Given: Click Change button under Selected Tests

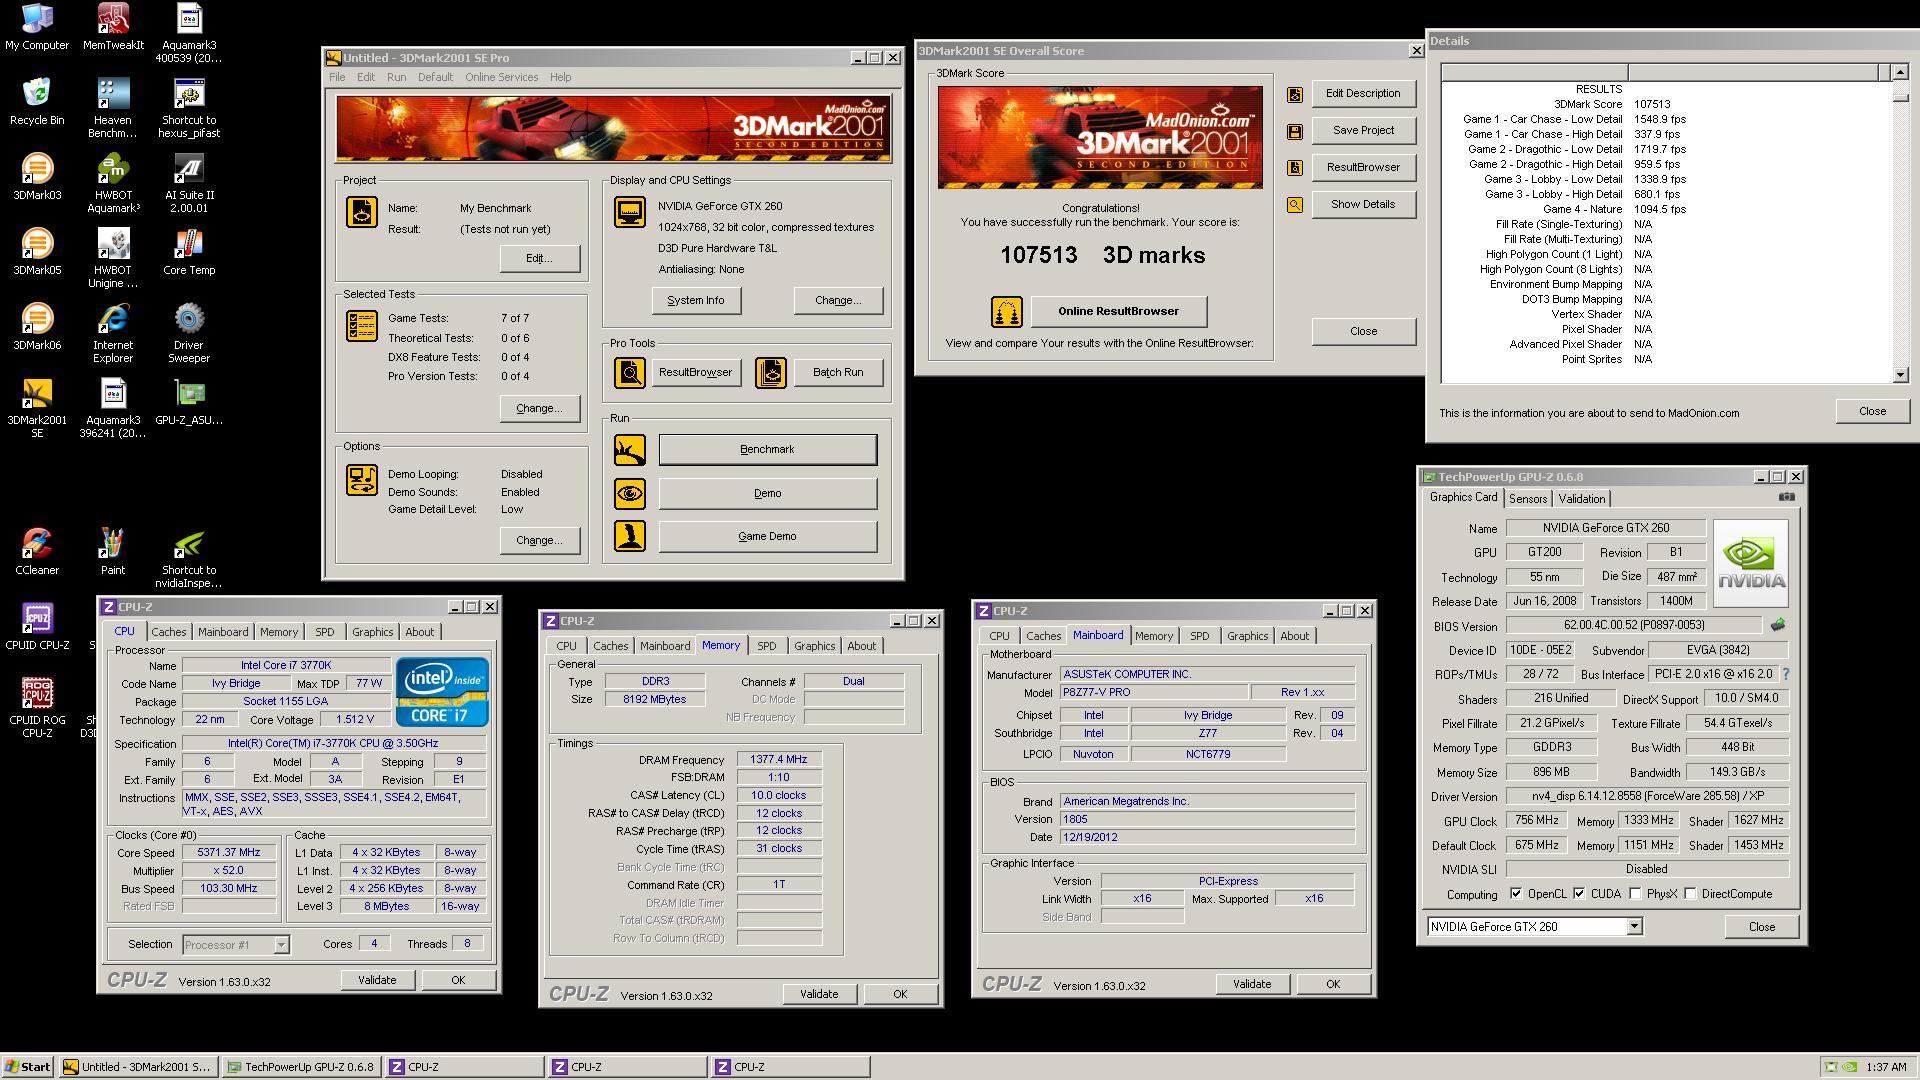Looking at the screenshot, I should click(539, 408).
